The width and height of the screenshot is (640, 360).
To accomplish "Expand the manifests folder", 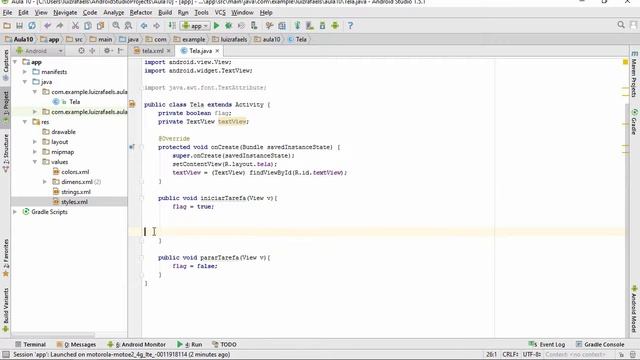I will (25, 72).
